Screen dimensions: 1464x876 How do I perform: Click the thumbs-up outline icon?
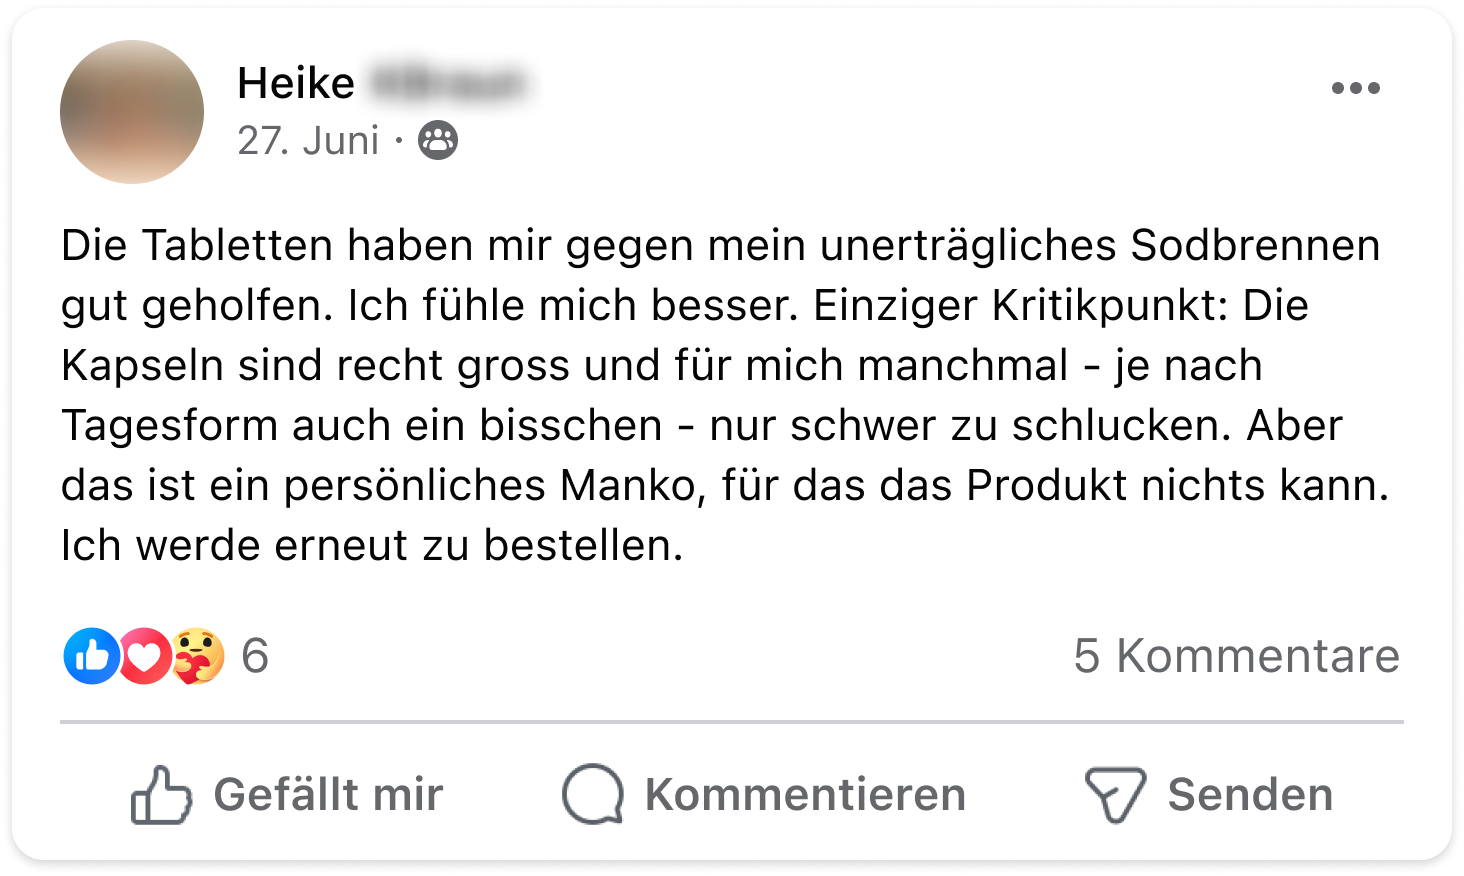click(x=160, y=795)
